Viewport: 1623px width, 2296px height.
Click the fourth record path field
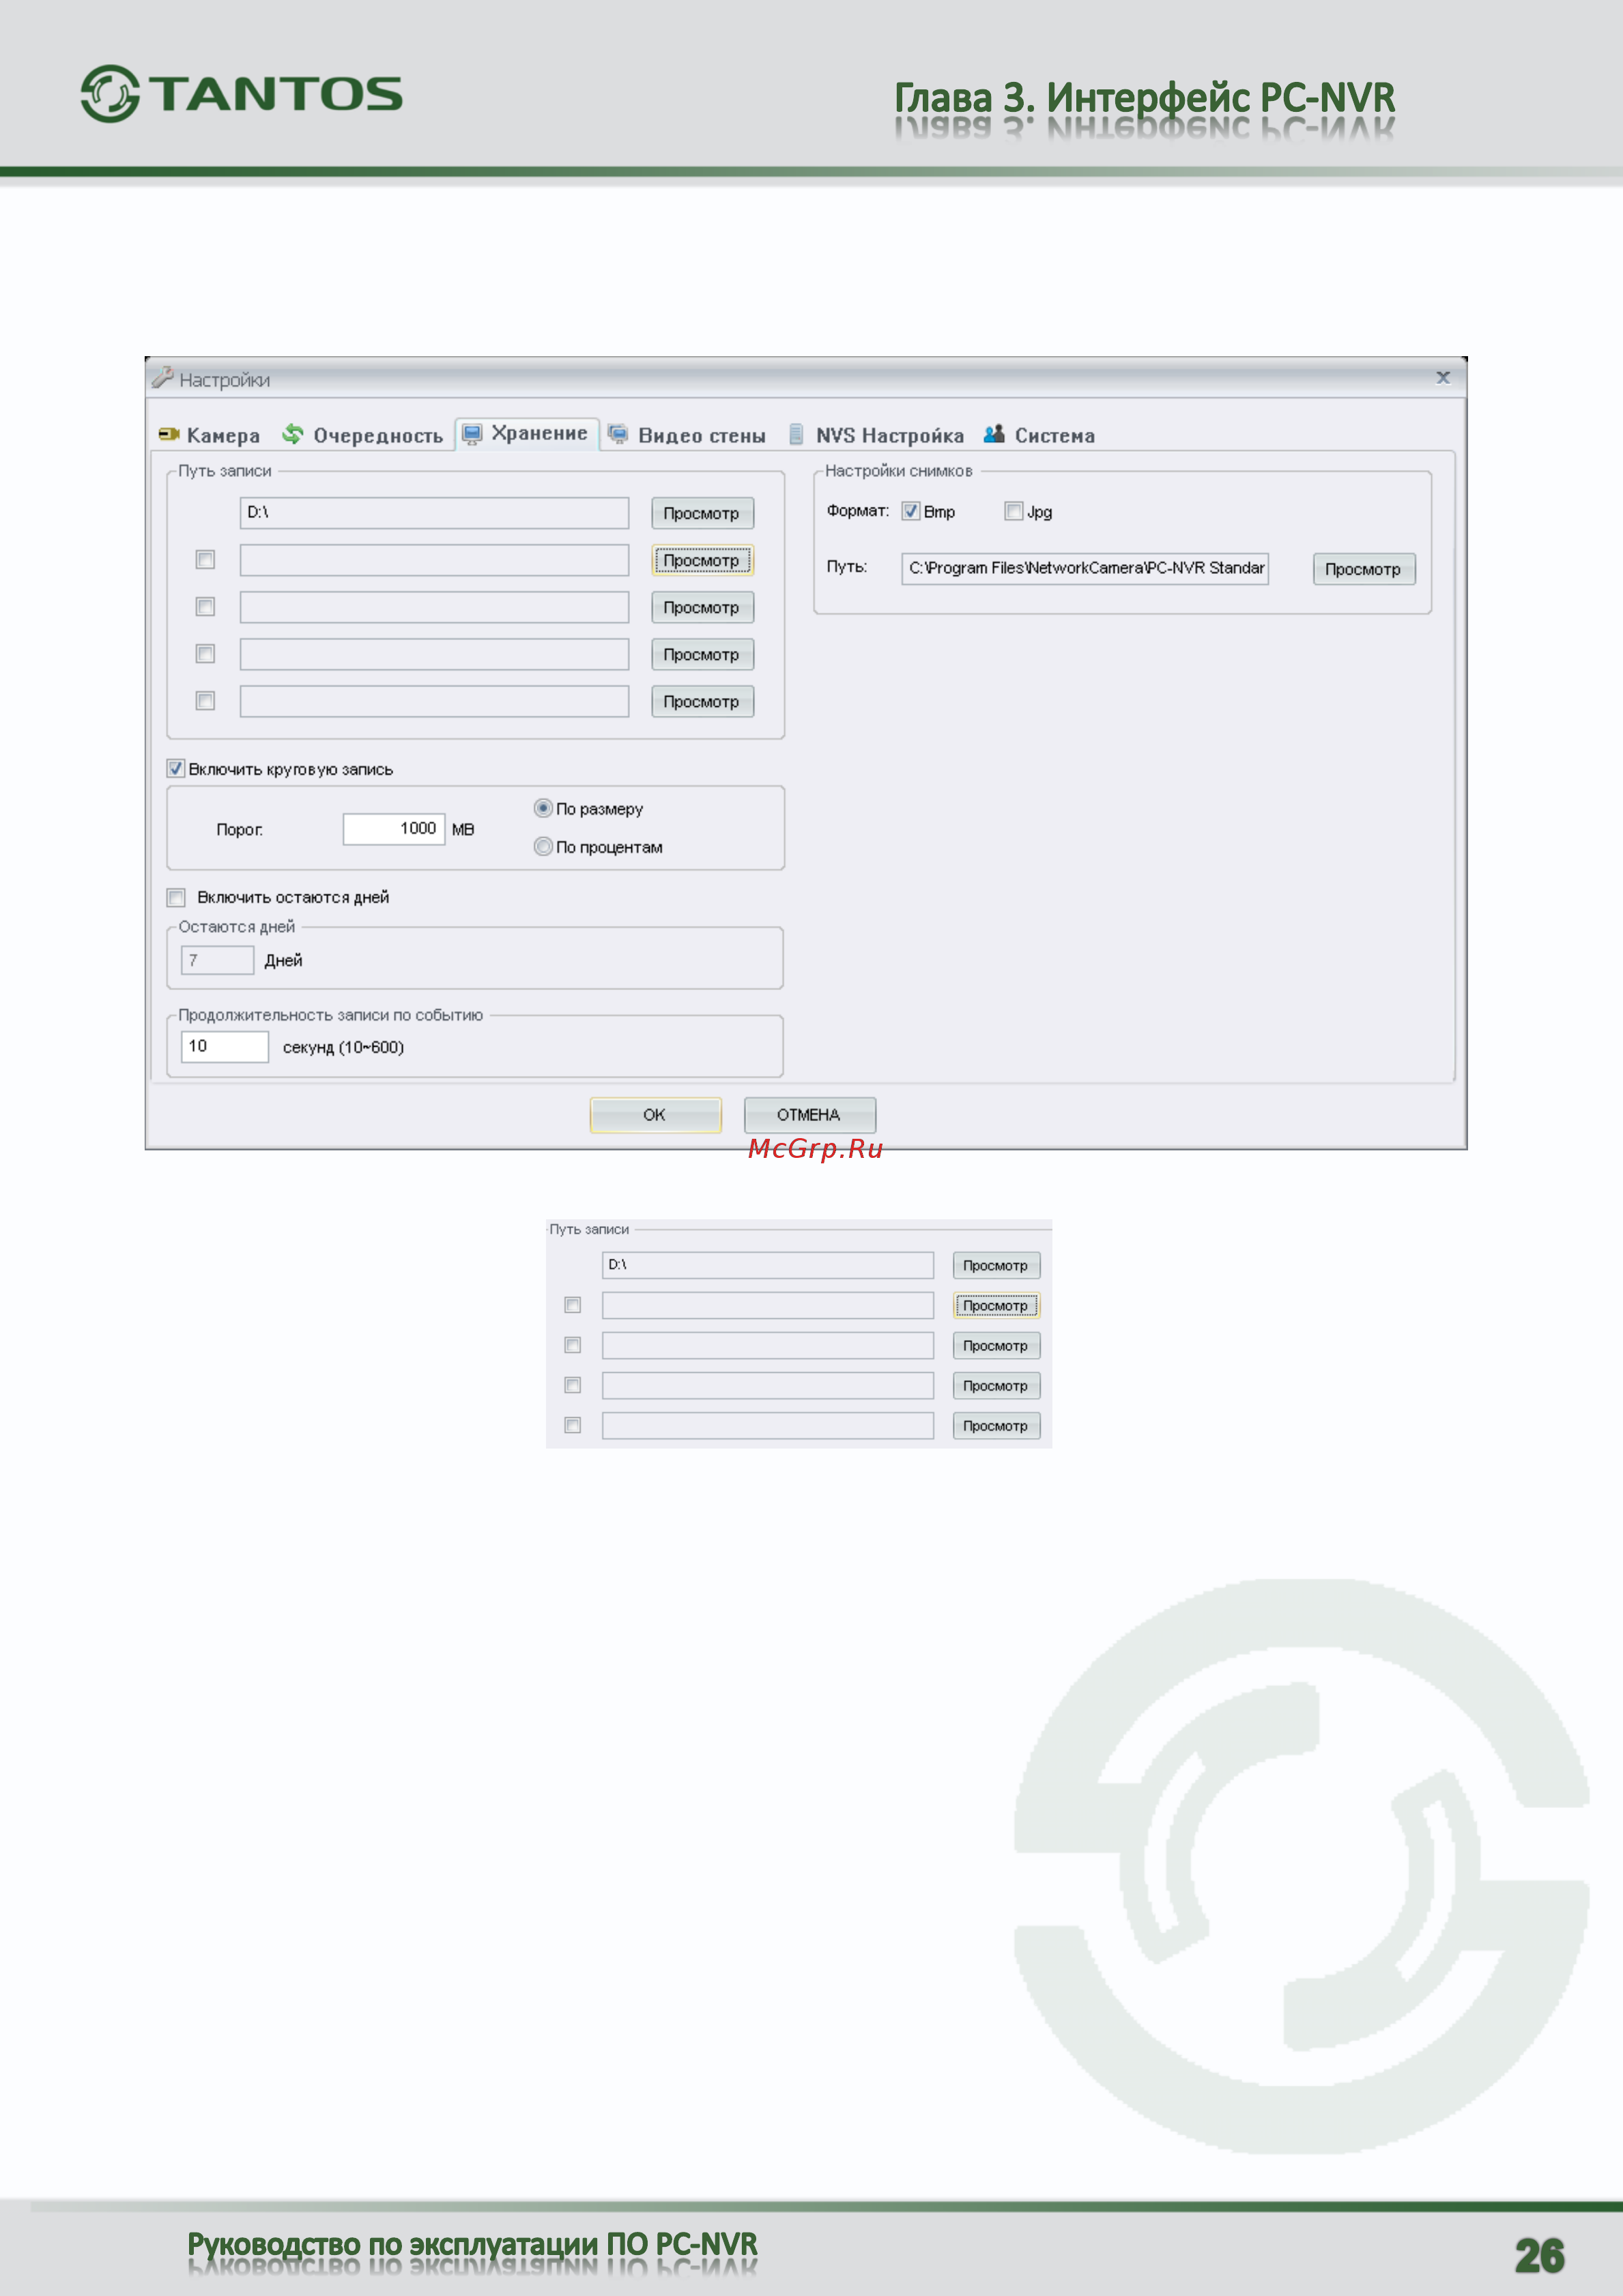pyautogui.click(x=434, y=654)
